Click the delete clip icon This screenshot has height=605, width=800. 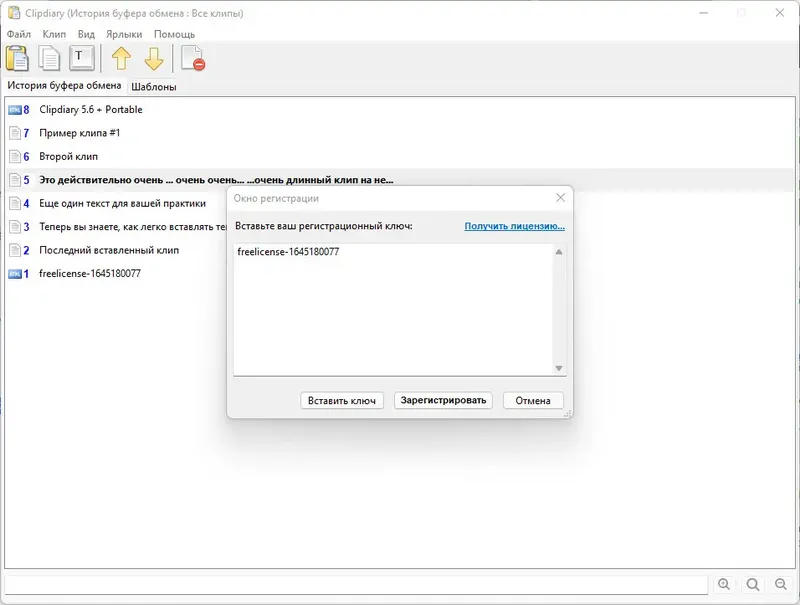tap(193, 58)
